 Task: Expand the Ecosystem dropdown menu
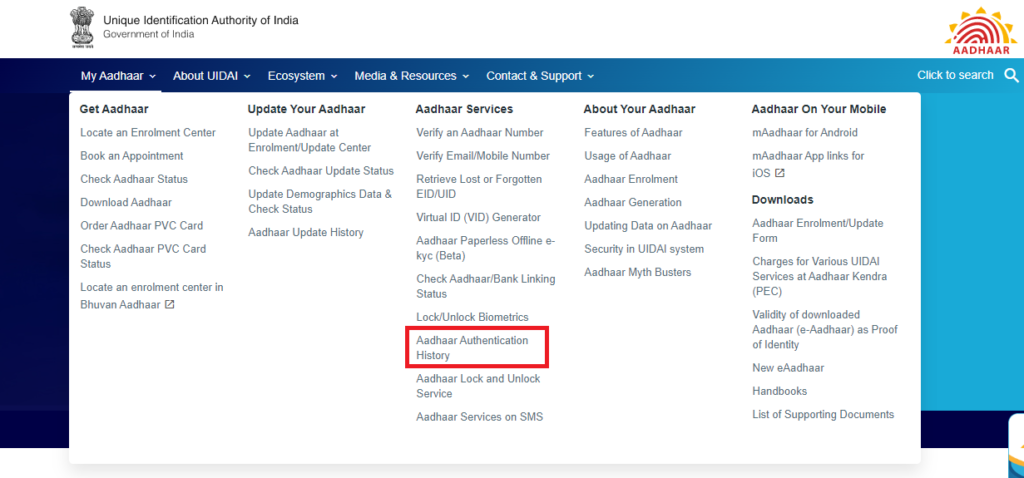coord(302,76)
